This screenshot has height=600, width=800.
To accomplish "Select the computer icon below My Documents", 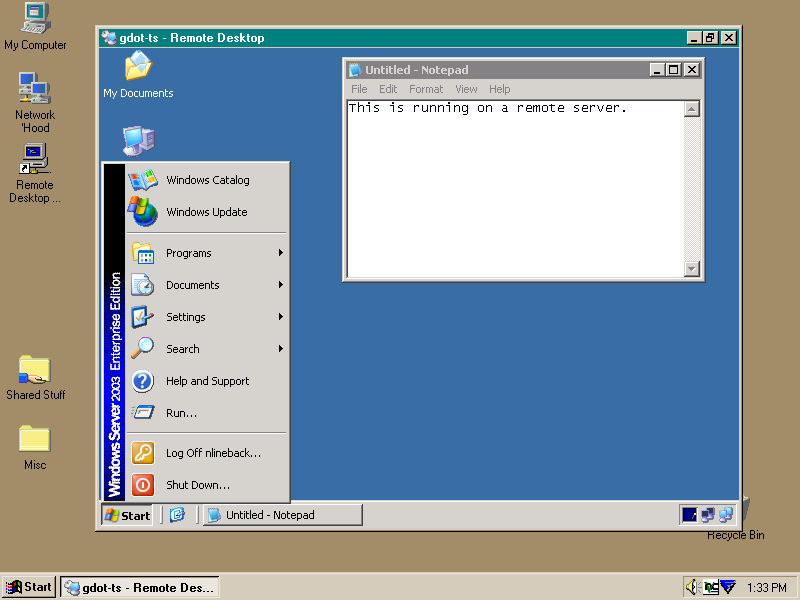I will coord(139,141).
